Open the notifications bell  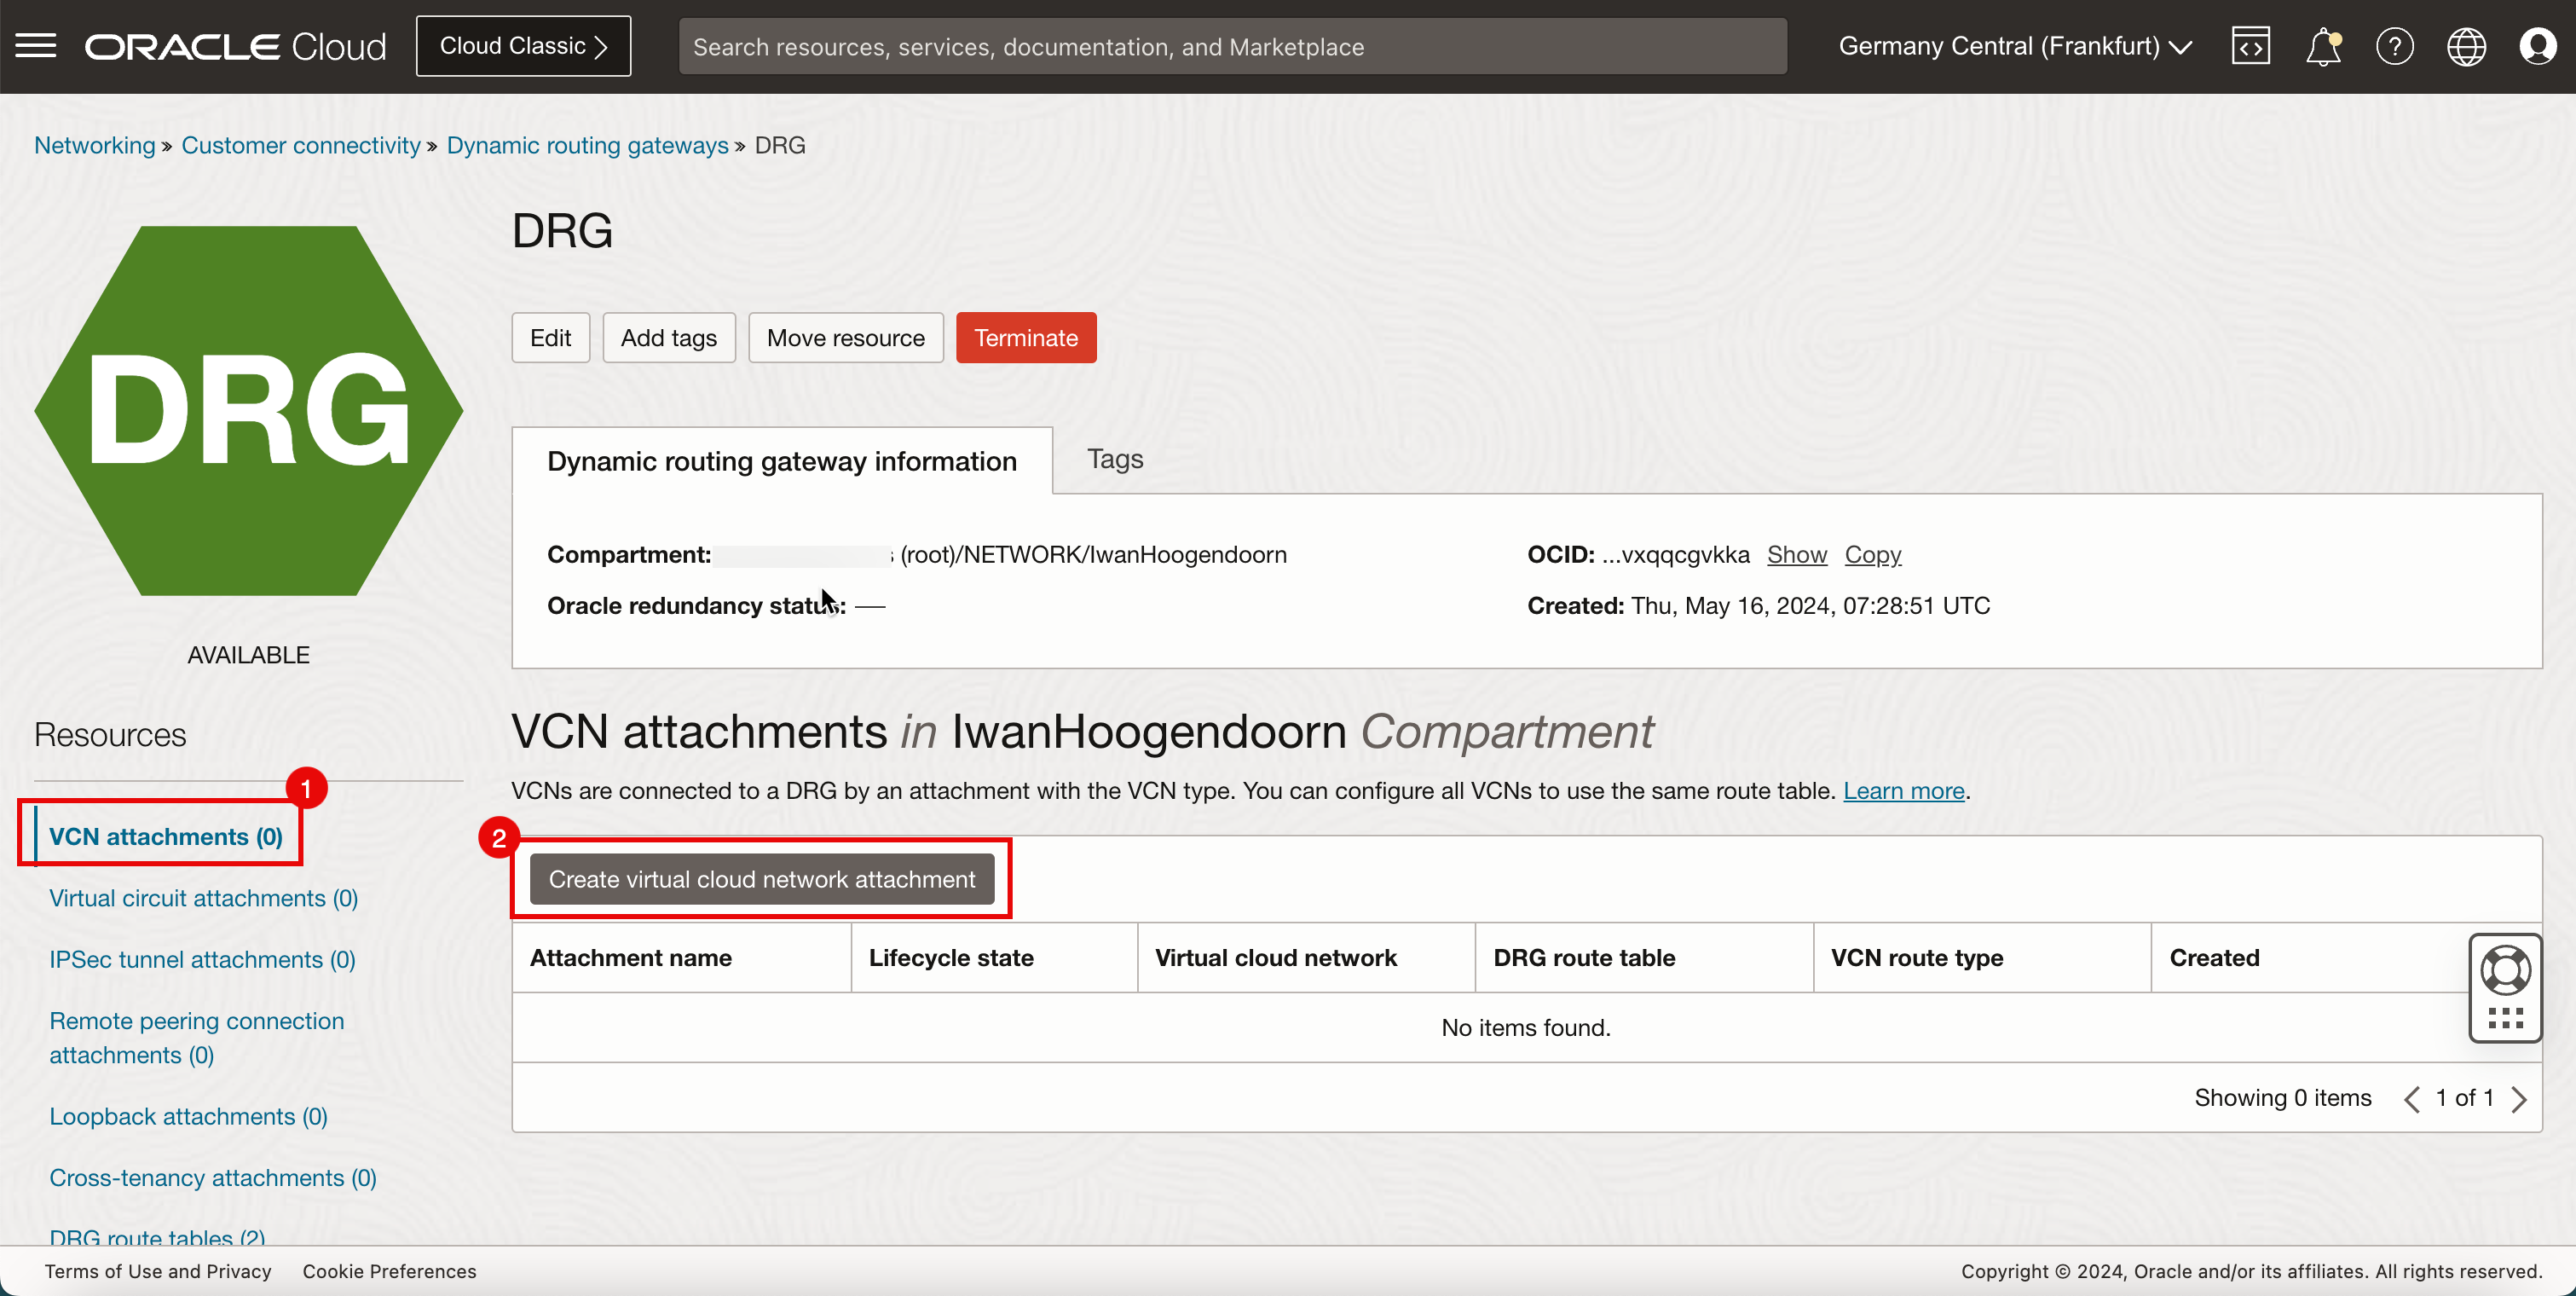(2322, 46)
